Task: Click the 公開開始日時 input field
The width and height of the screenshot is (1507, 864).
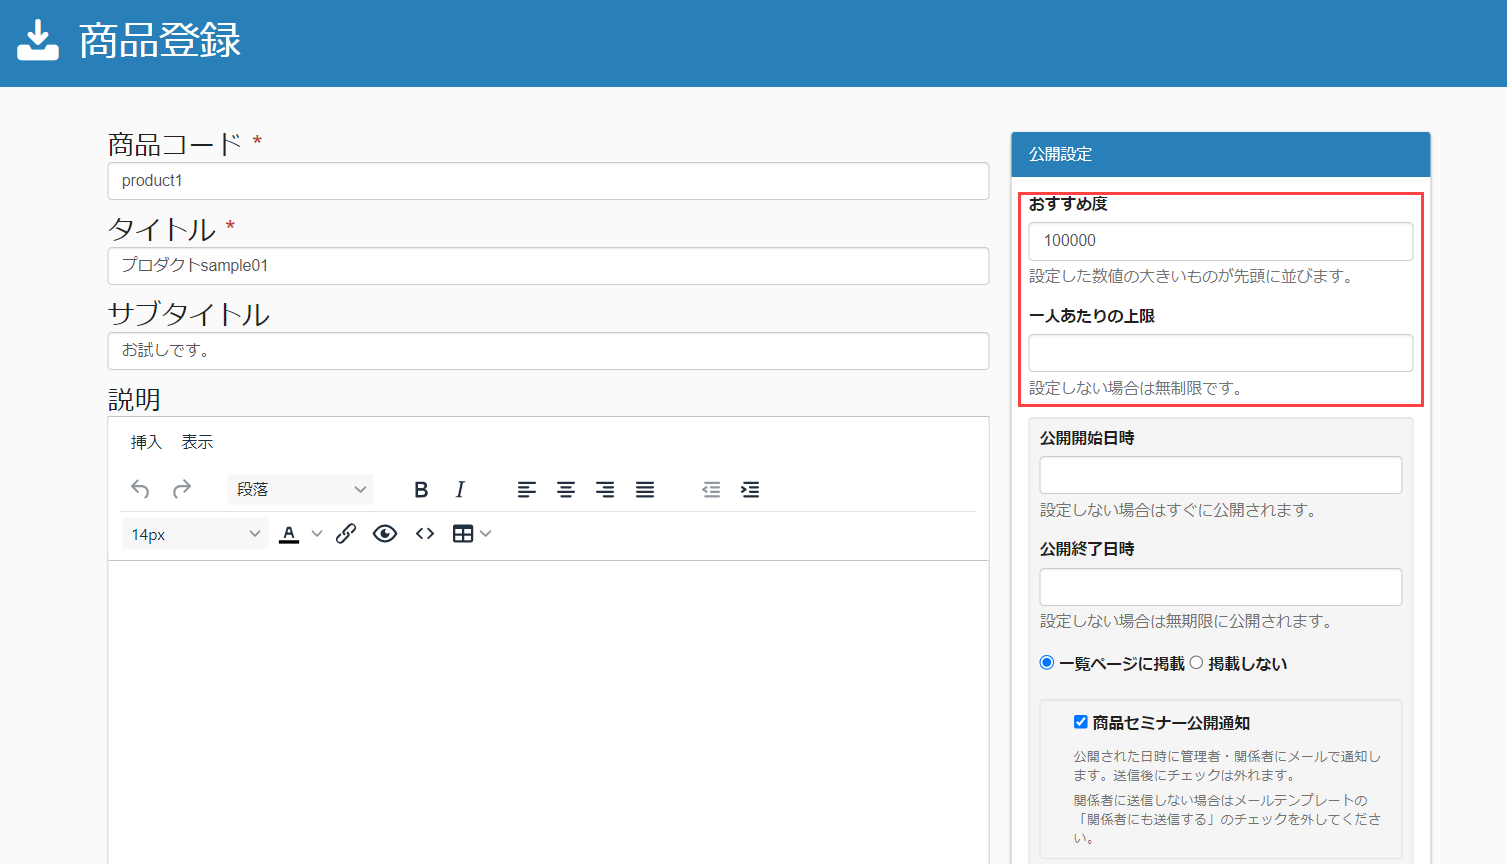Action: point(1220,475)
